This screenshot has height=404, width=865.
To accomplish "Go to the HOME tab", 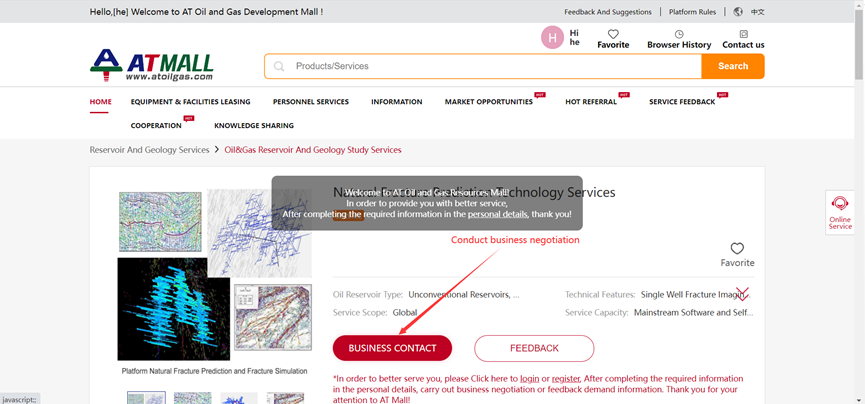I will [100, 102].
